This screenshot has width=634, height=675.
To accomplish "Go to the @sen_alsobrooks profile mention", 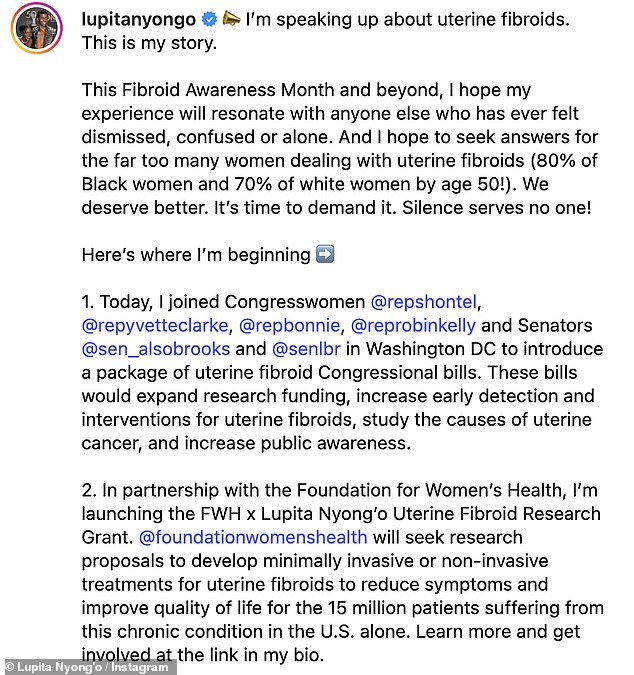I will pyautogui.click(x=156, y=349).
